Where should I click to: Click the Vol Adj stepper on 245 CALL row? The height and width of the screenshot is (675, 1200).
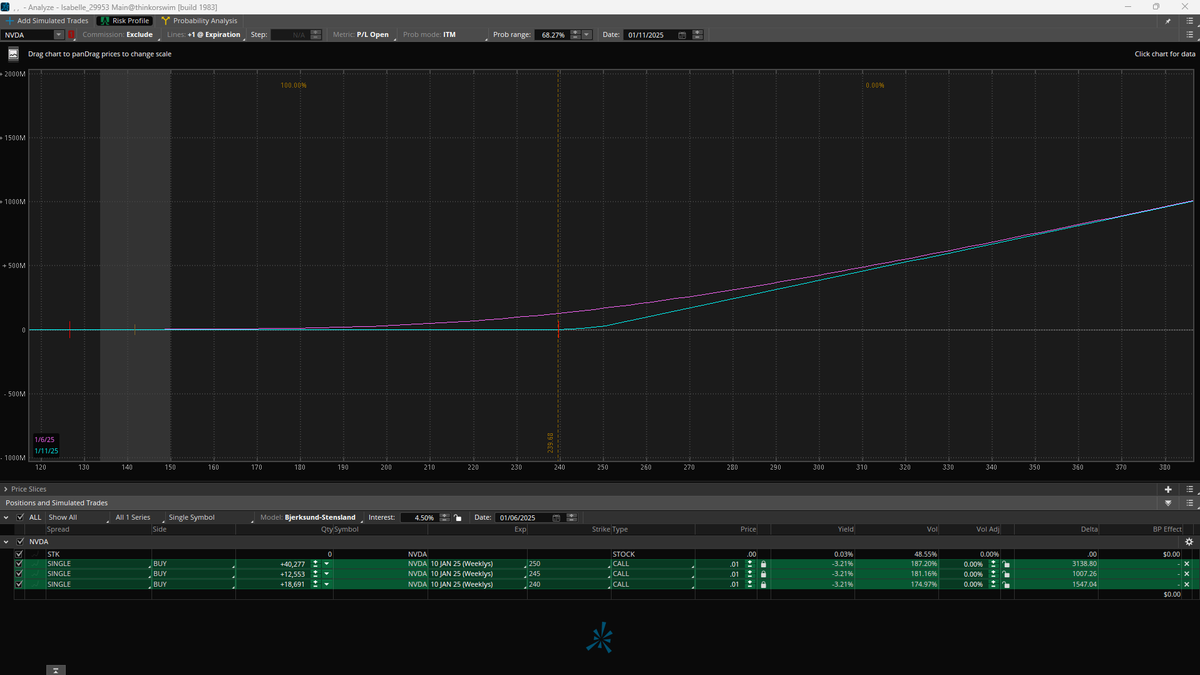[x=993, y=574]
